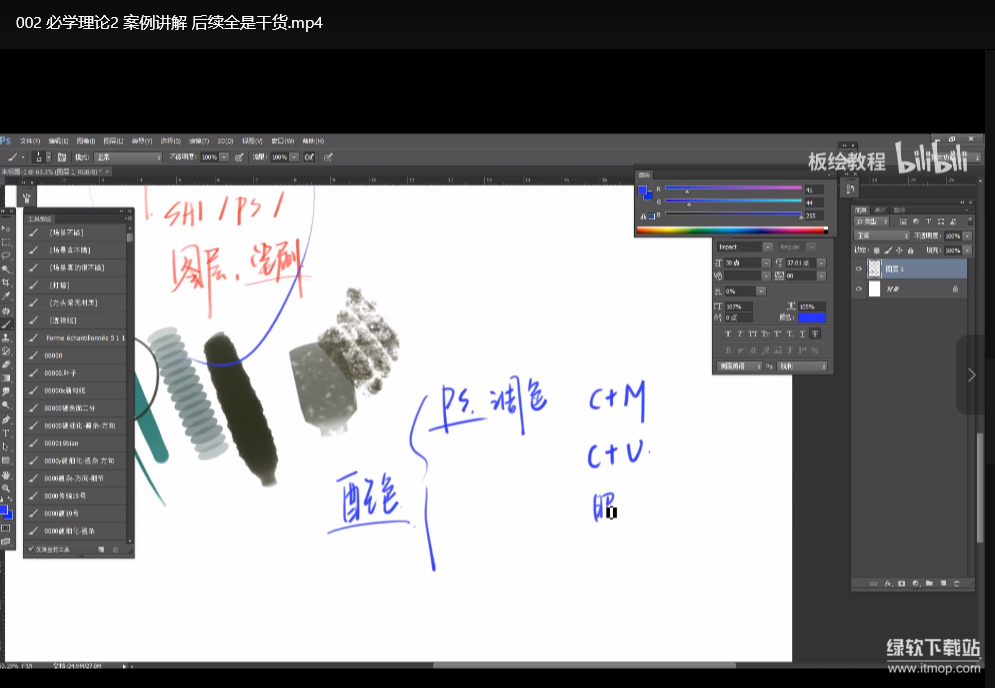This screenshot has width=995, height=688.
Task: Select the Hand tool
Action: tap(6, 475)
